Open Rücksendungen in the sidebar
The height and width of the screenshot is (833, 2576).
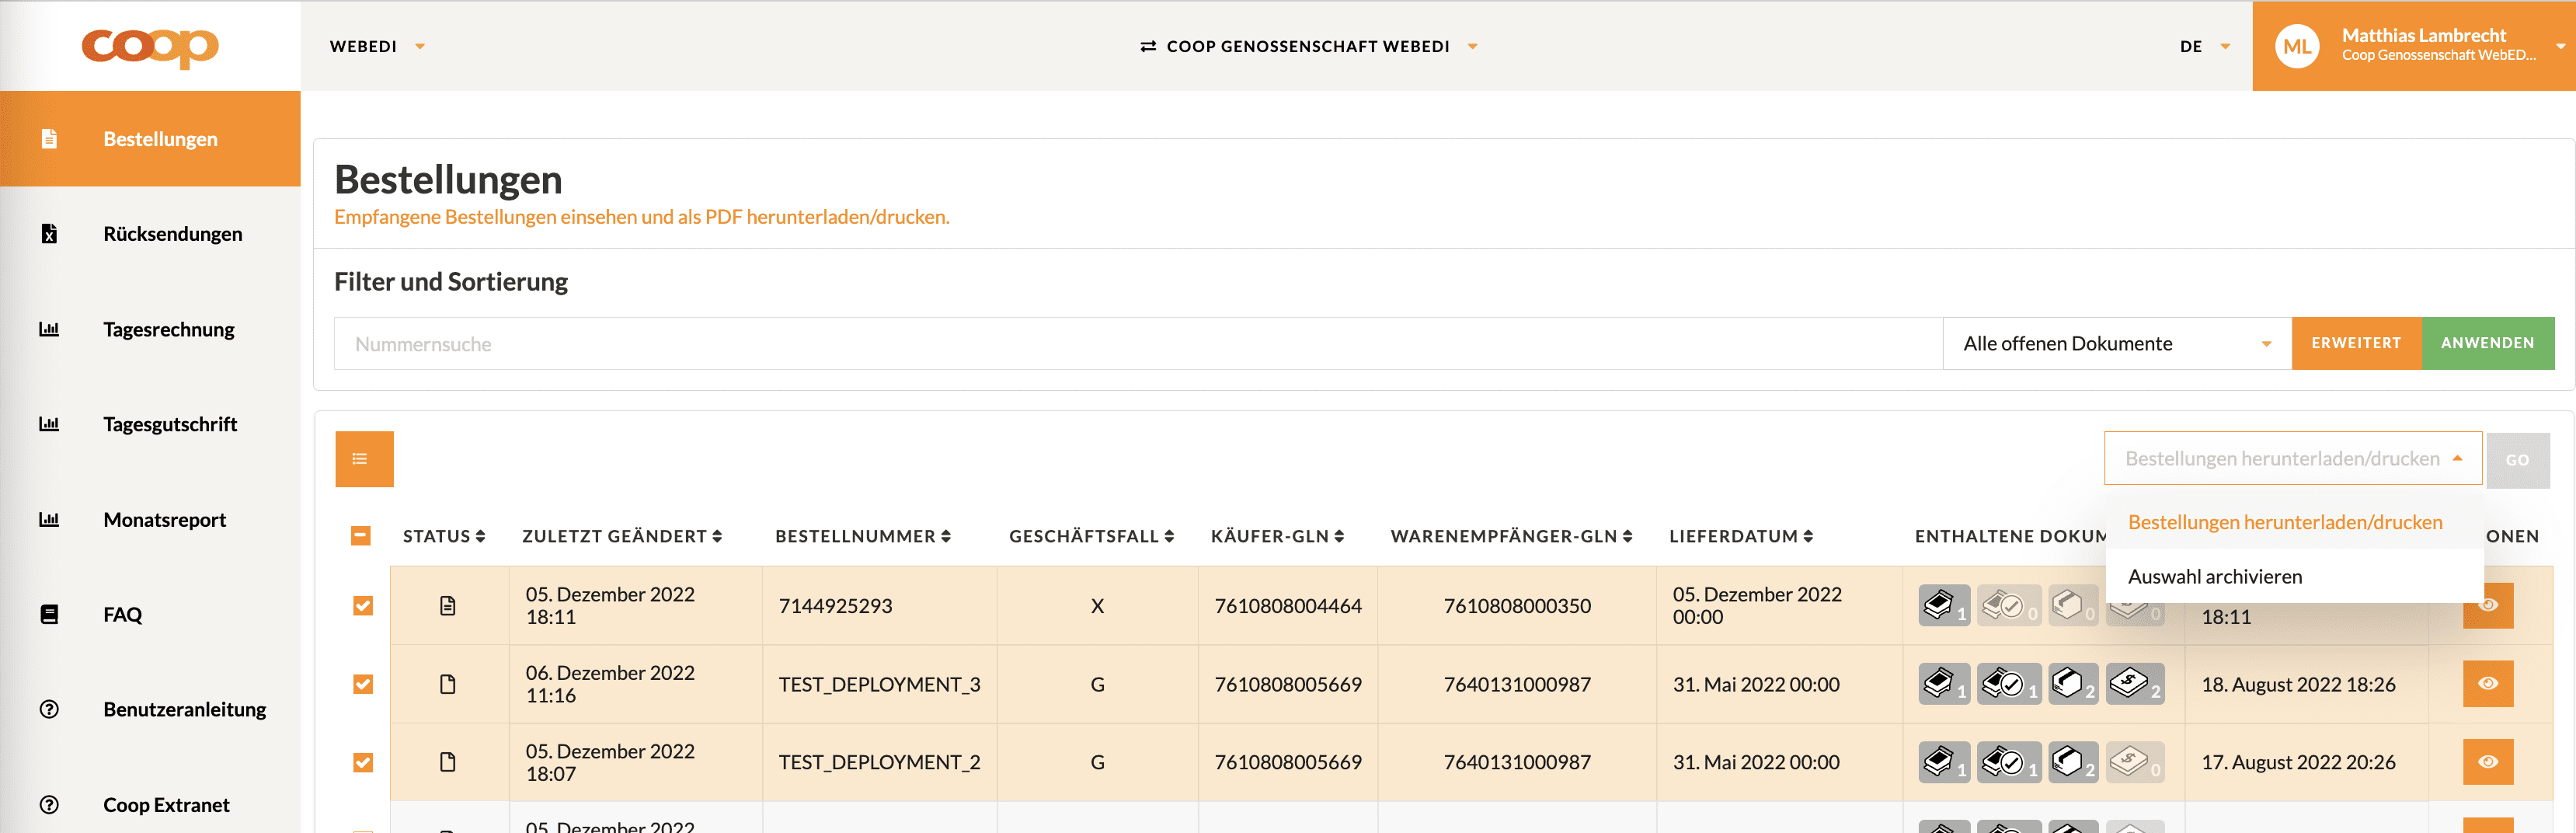[x=172, y=234]
